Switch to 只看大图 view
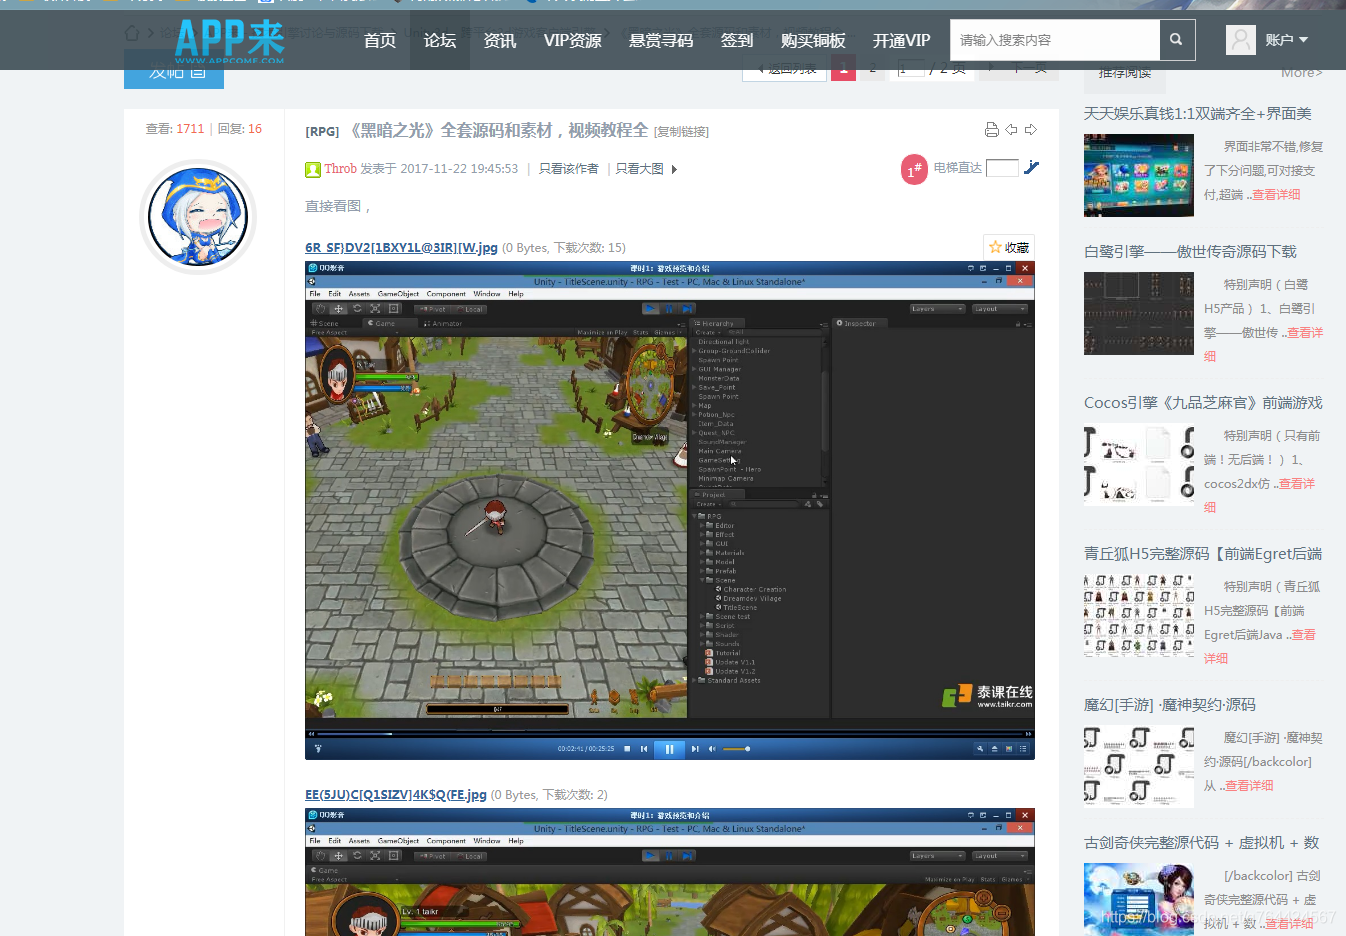Image resolution: width=1346 pixels, height=936 pixels. [640, 169]
